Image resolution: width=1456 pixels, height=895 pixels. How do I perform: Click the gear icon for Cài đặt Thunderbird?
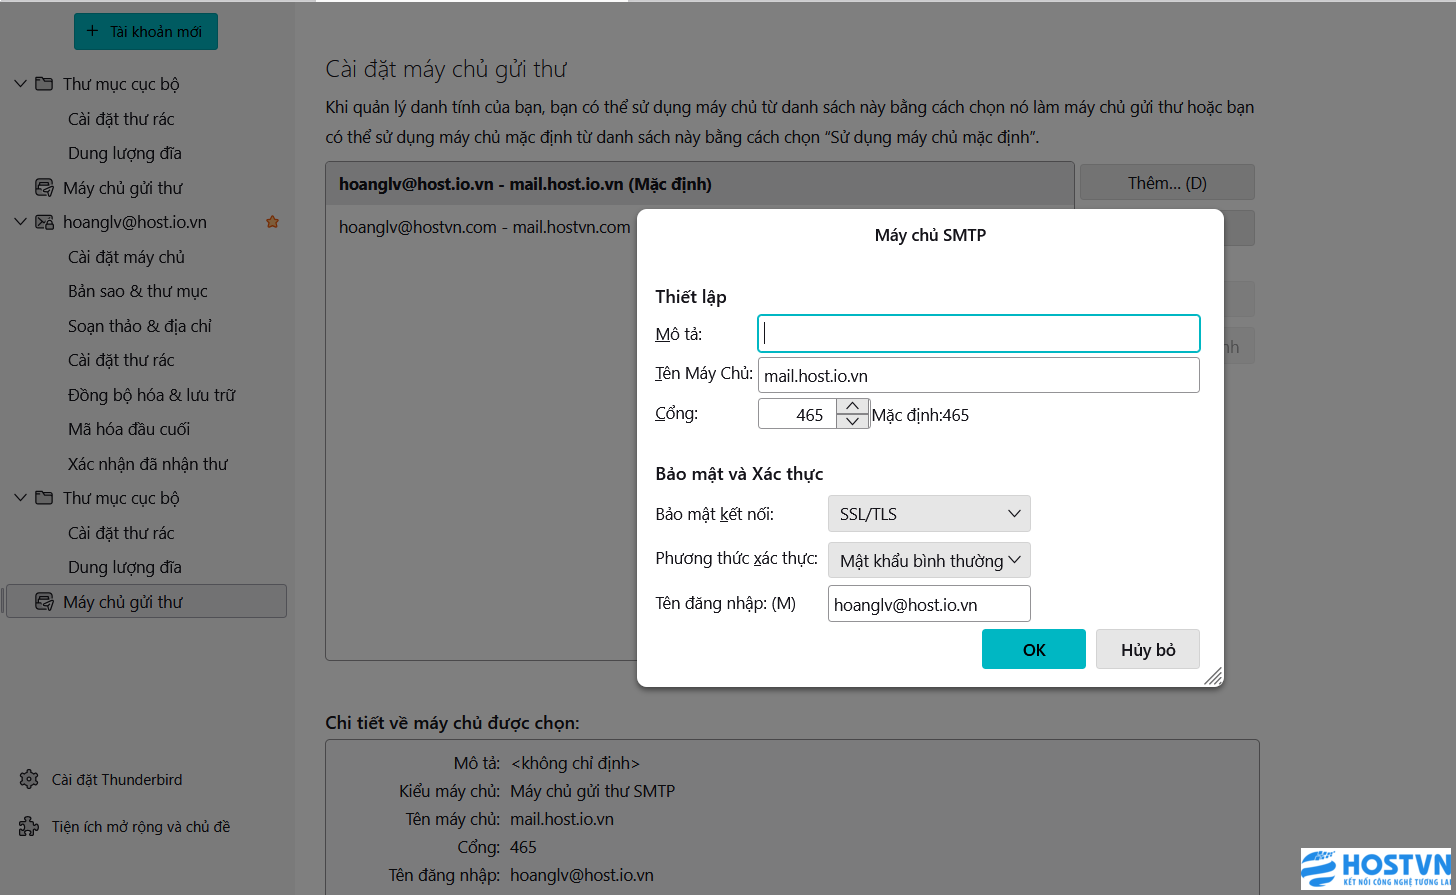[x=29, y=780]
